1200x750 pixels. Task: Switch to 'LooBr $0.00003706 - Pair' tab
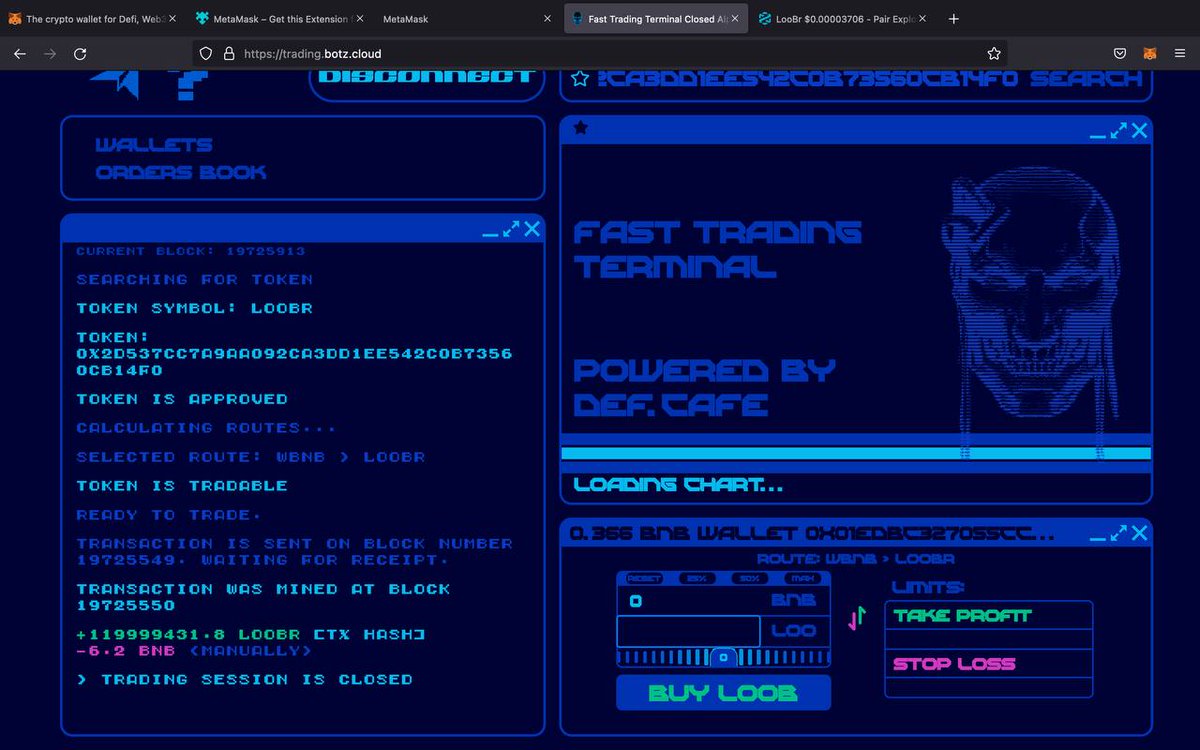[843, 19]
